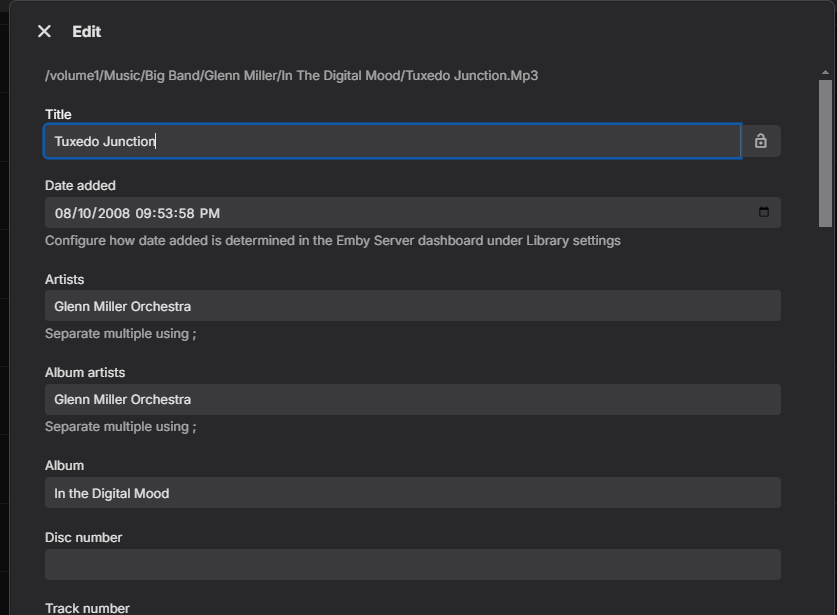The height and width of the screenshot is (615, 837).
Task: Click the Separate multiple using hint under Artists
Action: coord(121,333)
